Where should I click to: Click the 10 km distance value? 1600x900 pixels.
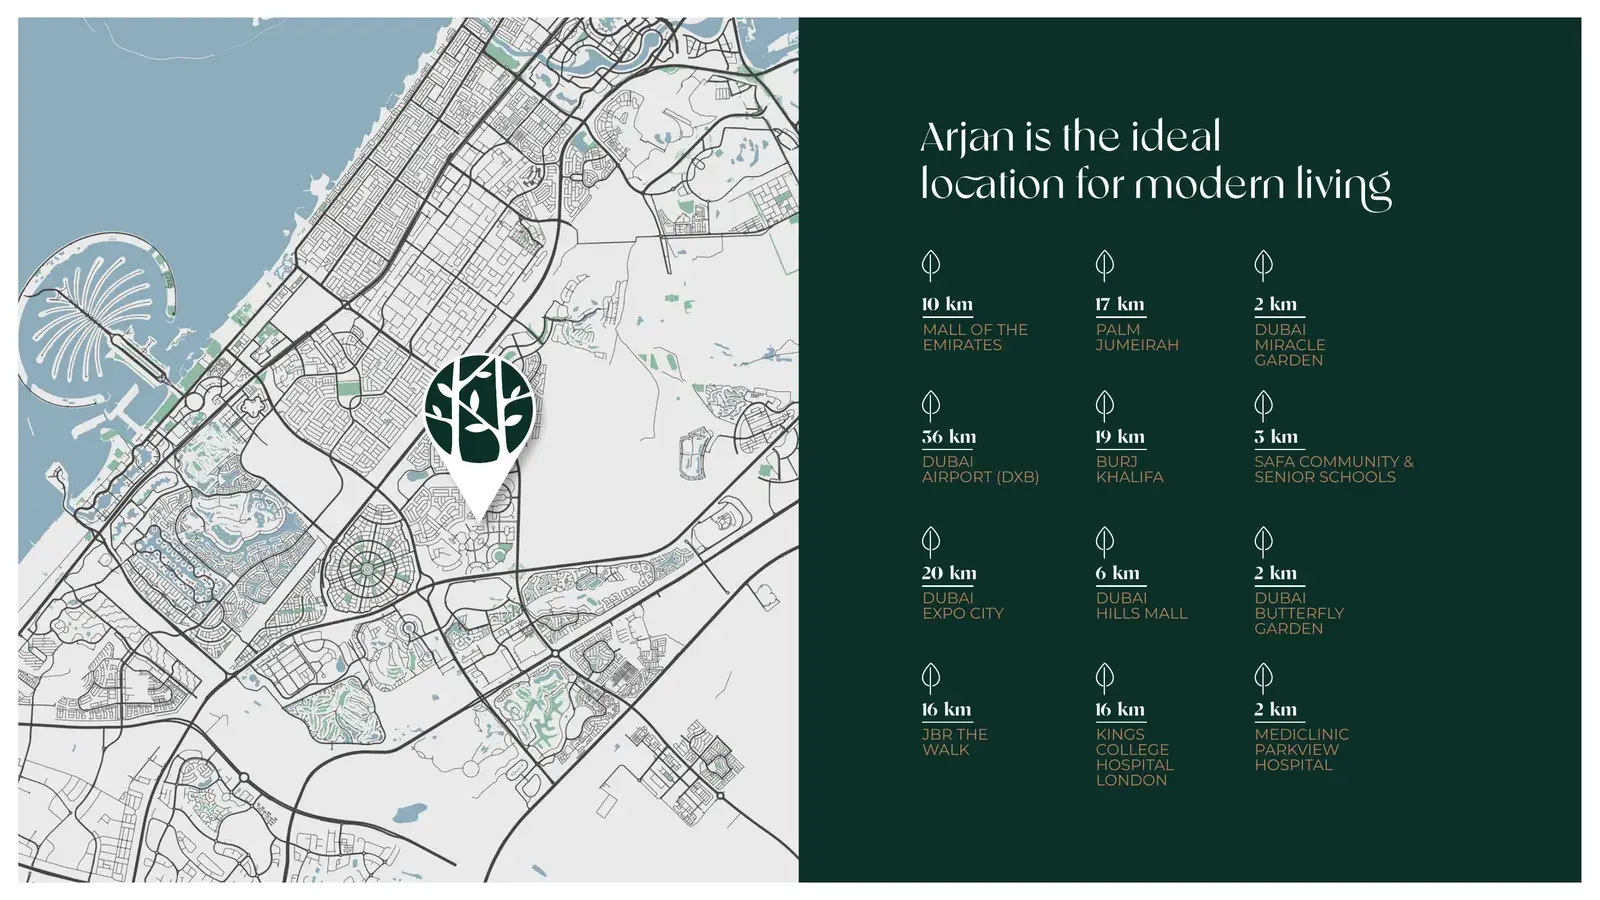tap(947, 304)
